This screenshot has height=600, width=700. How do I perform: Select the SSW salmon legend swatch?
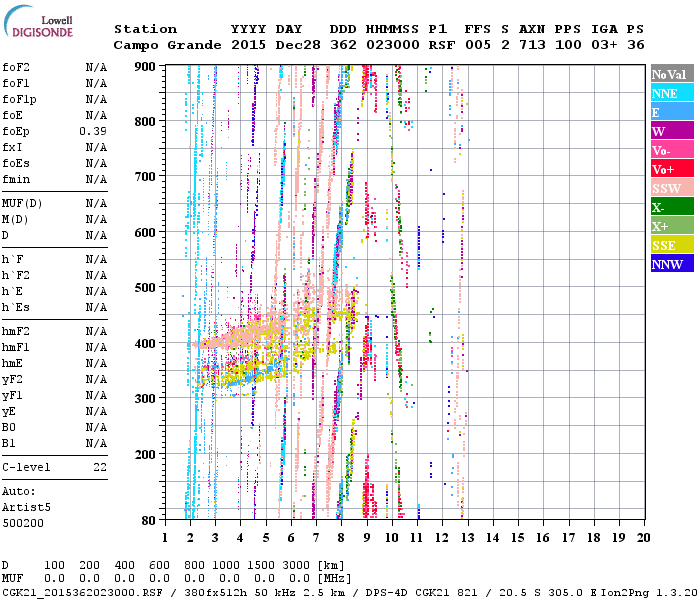coord(672,188)
